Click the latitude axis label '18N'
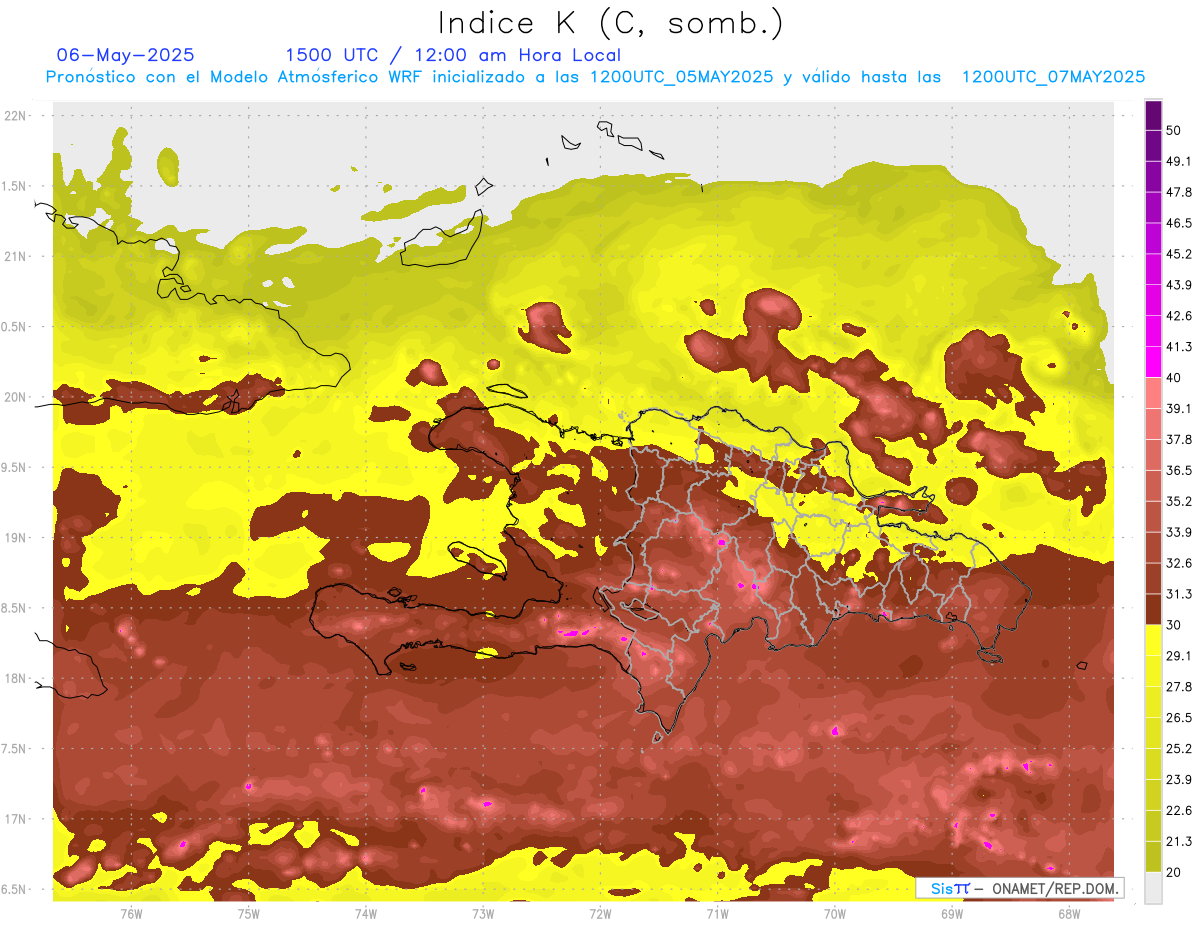1200x927 pixels. [x=16, y=679]
